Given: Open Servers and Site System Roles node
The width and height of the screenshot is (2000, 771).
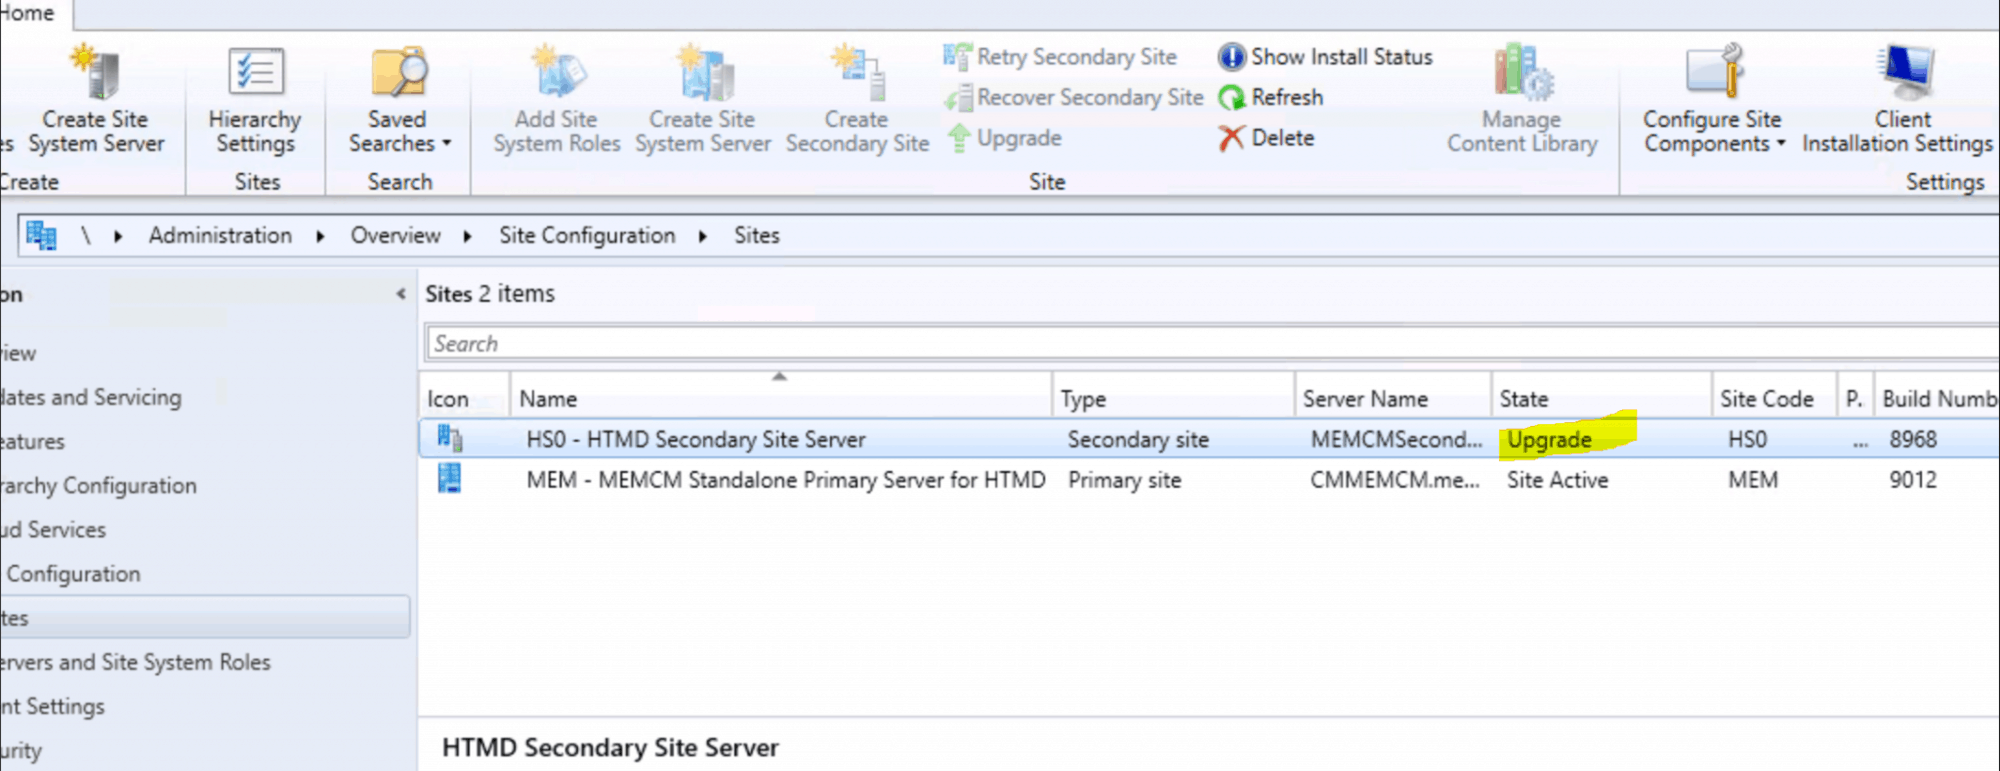Looking at the screenshot, I should coord(136,662).
